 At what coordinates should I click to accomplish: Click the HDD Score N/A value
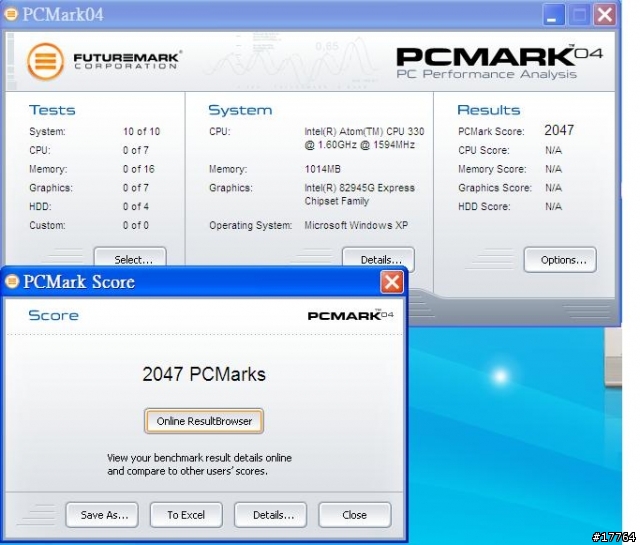pyautogui.click(x=553, y=207)
